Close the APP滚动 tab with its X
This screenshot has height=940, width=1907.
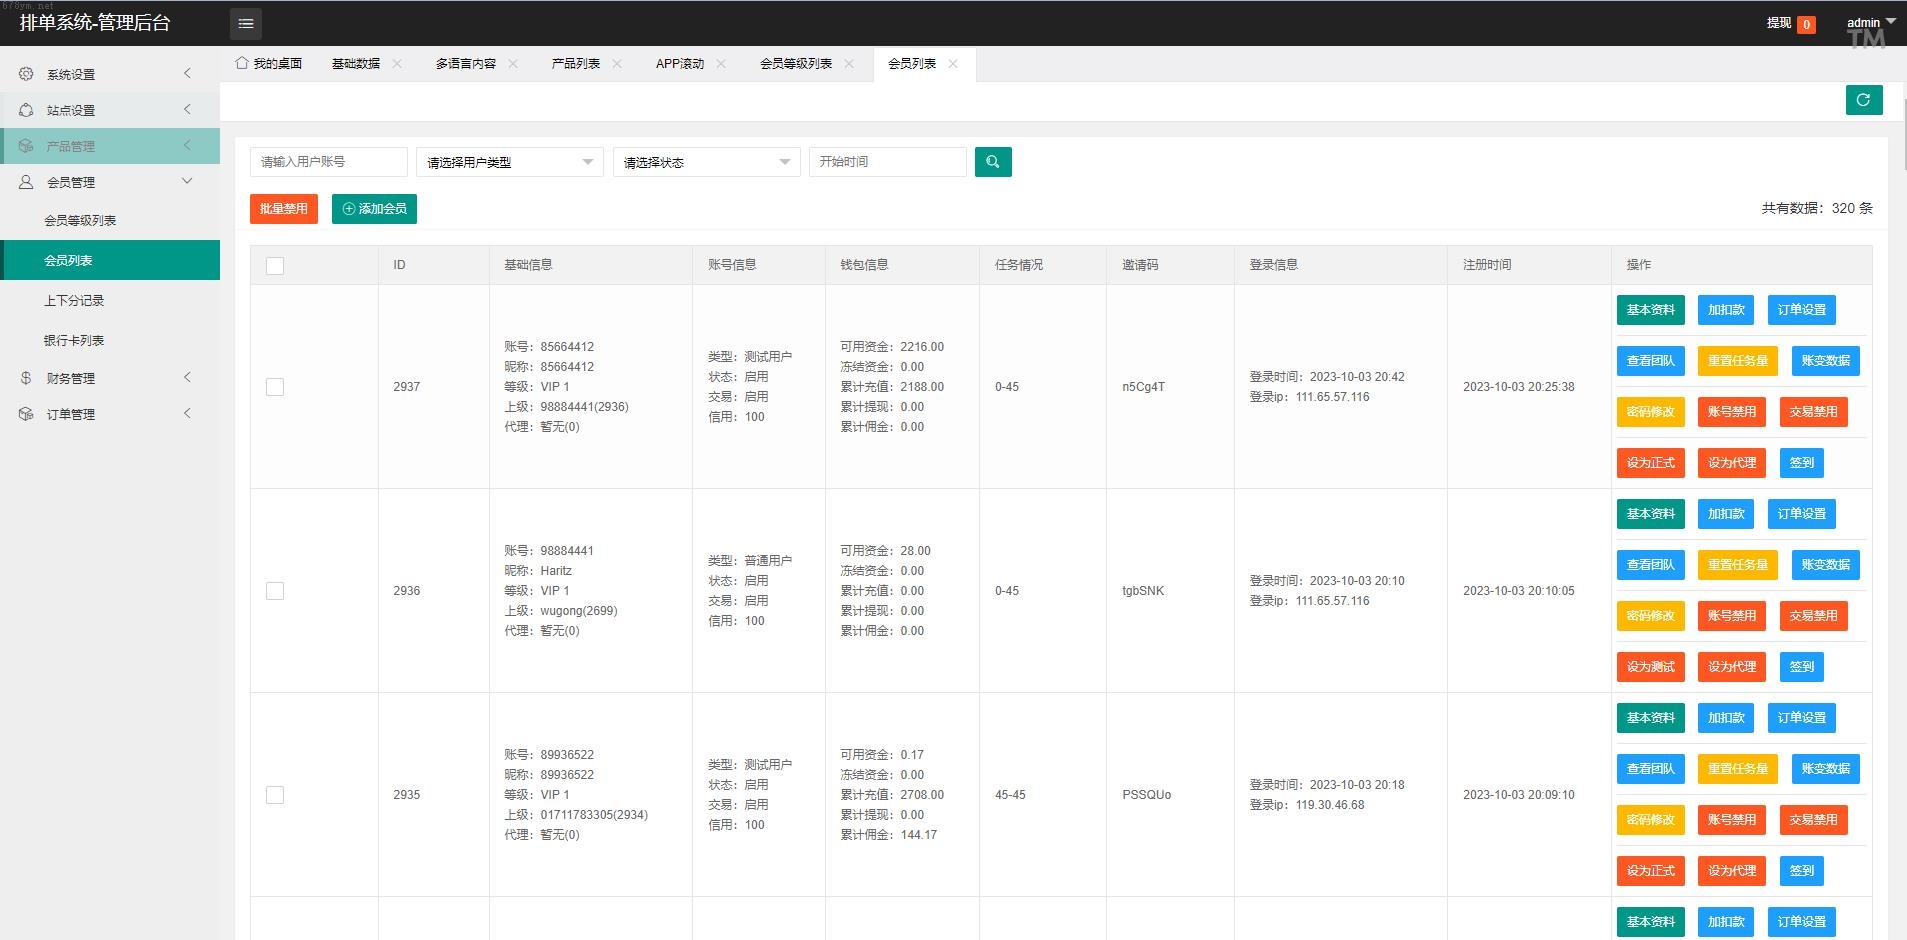tap(721, 64)
